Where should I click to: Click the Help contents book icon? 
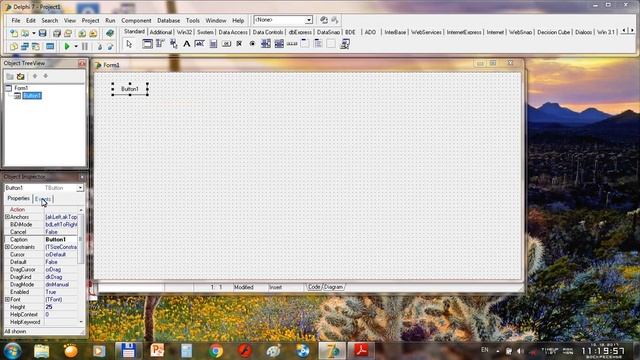click(x=110, y=33)
